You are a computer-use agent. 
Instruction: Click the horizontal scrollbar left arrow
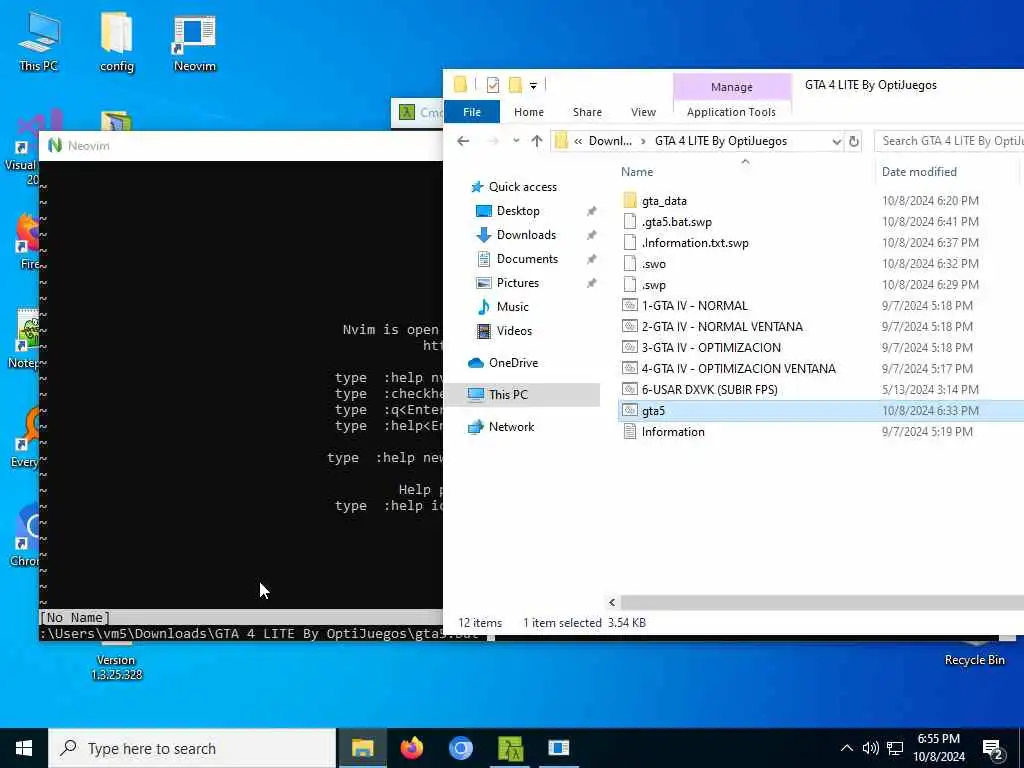tap(612, 602)
